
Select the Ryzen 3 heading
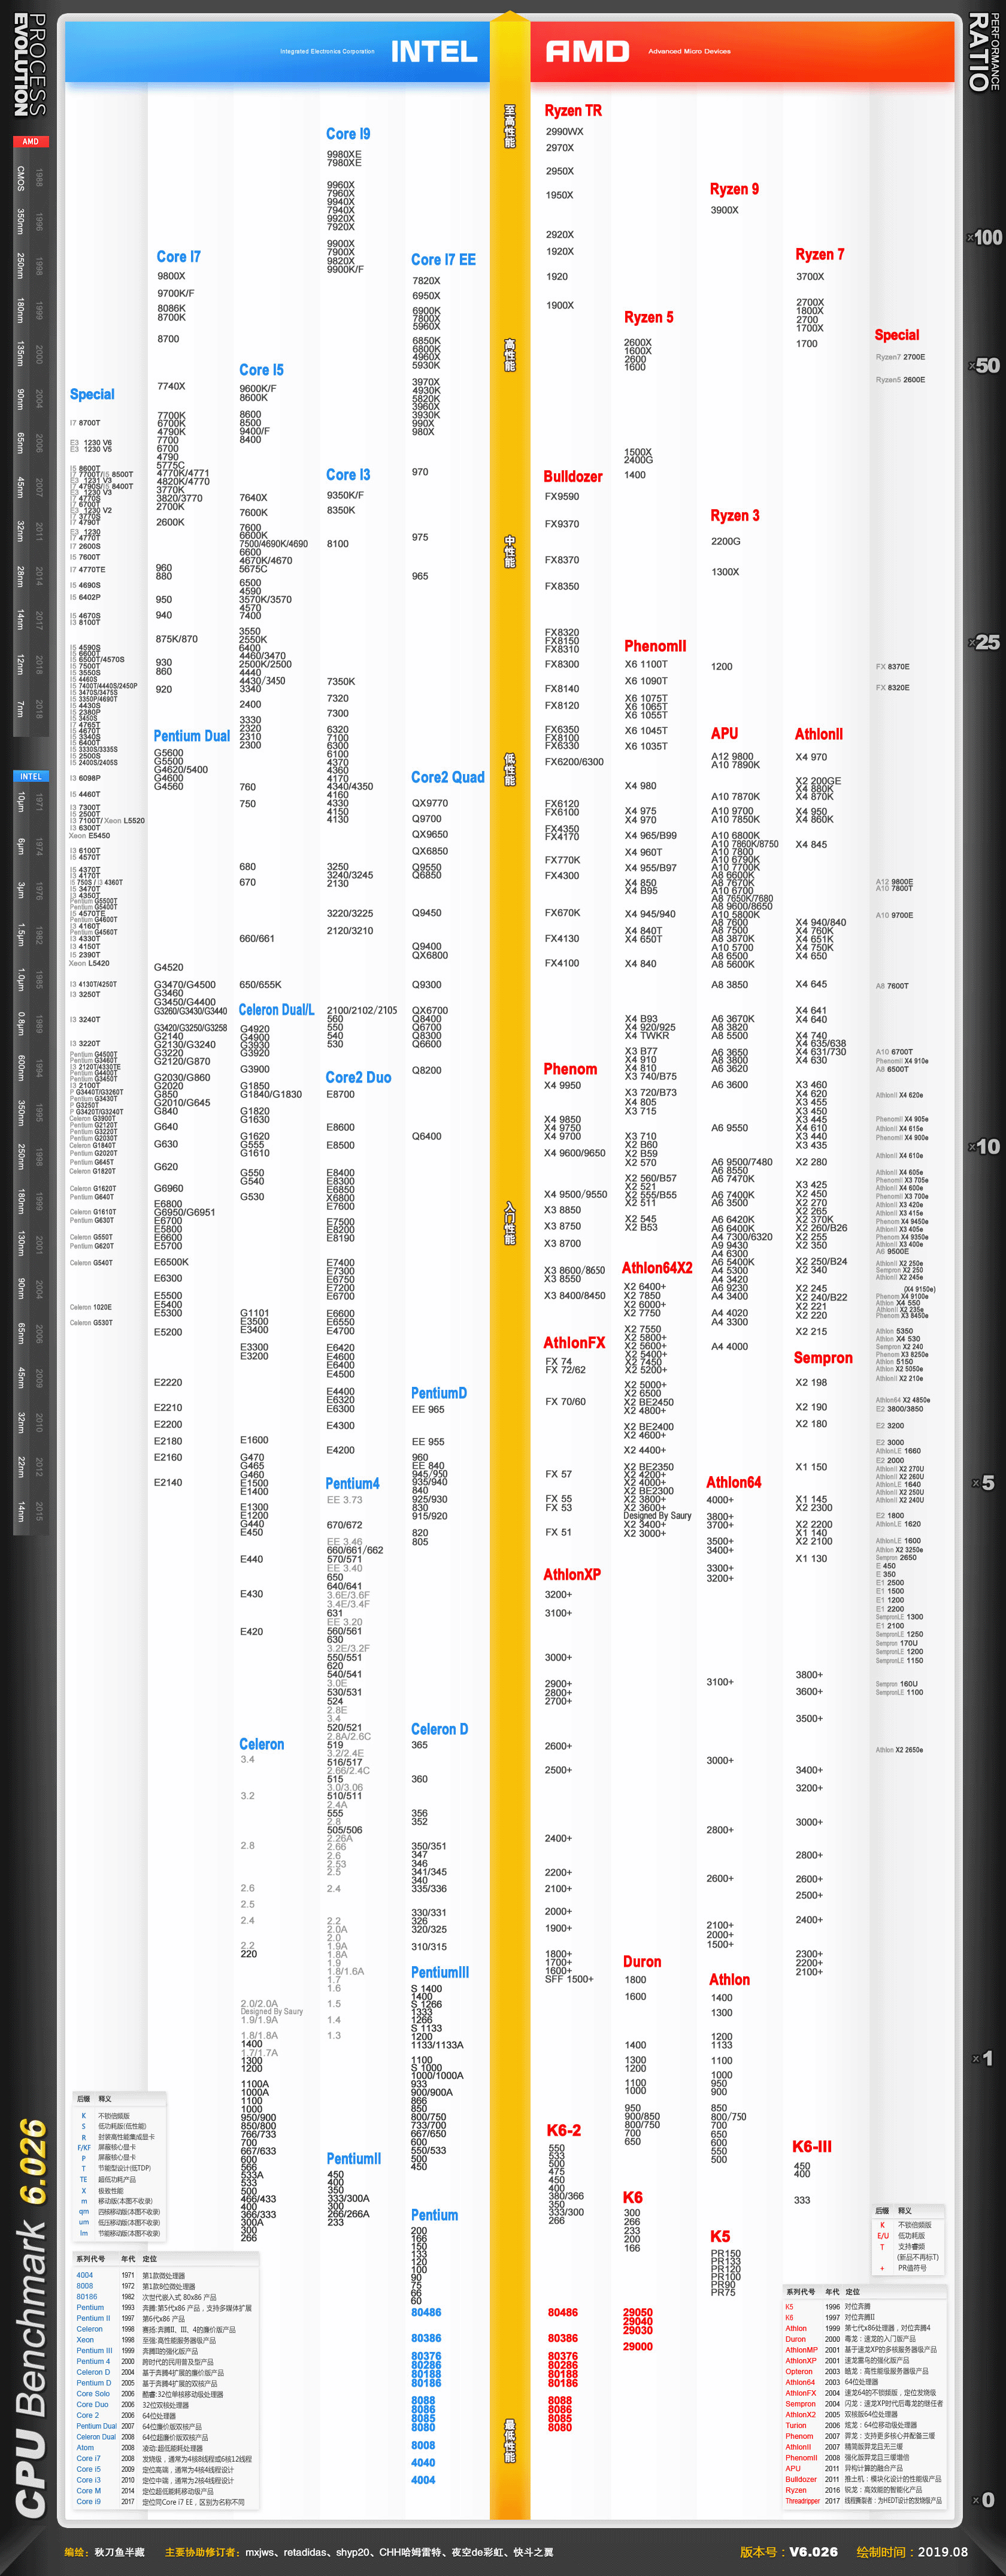point(735,515)
